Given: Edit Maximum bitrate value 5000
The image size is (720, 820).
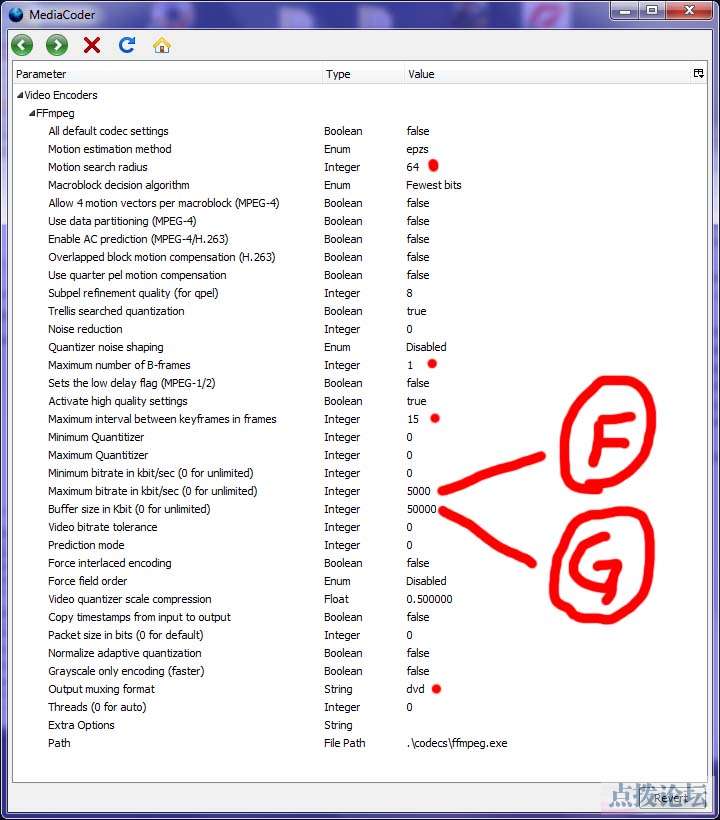Looking at the screenshot, I should click(419, 491).
